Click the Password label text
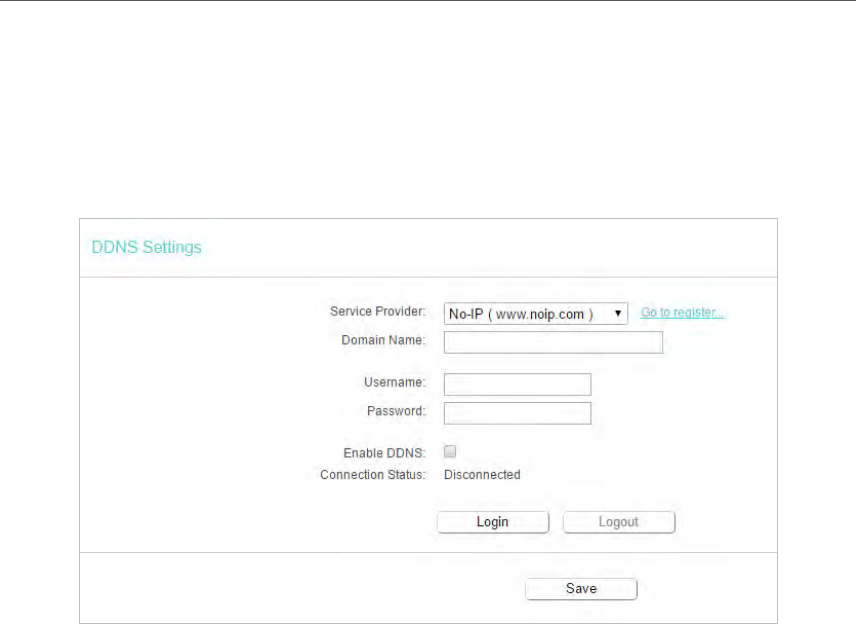 point(396,411)
